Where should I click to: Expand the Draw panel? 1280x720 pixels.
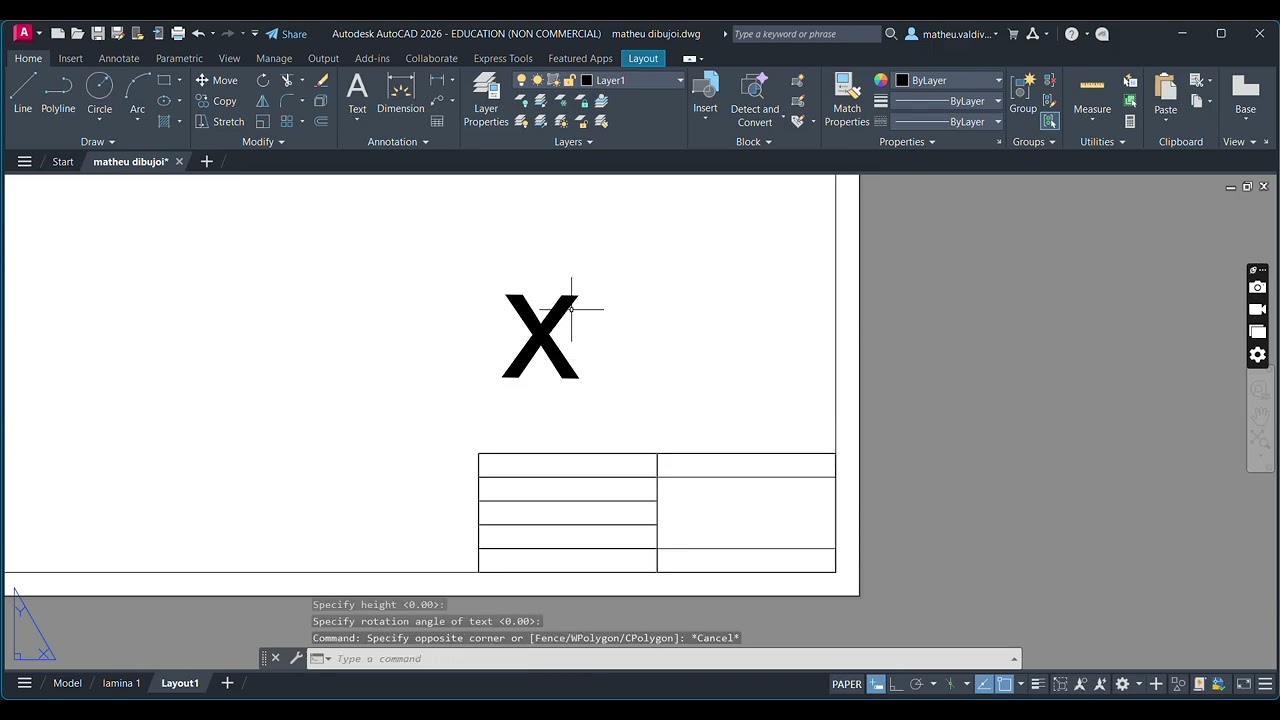tap(98, 142)
